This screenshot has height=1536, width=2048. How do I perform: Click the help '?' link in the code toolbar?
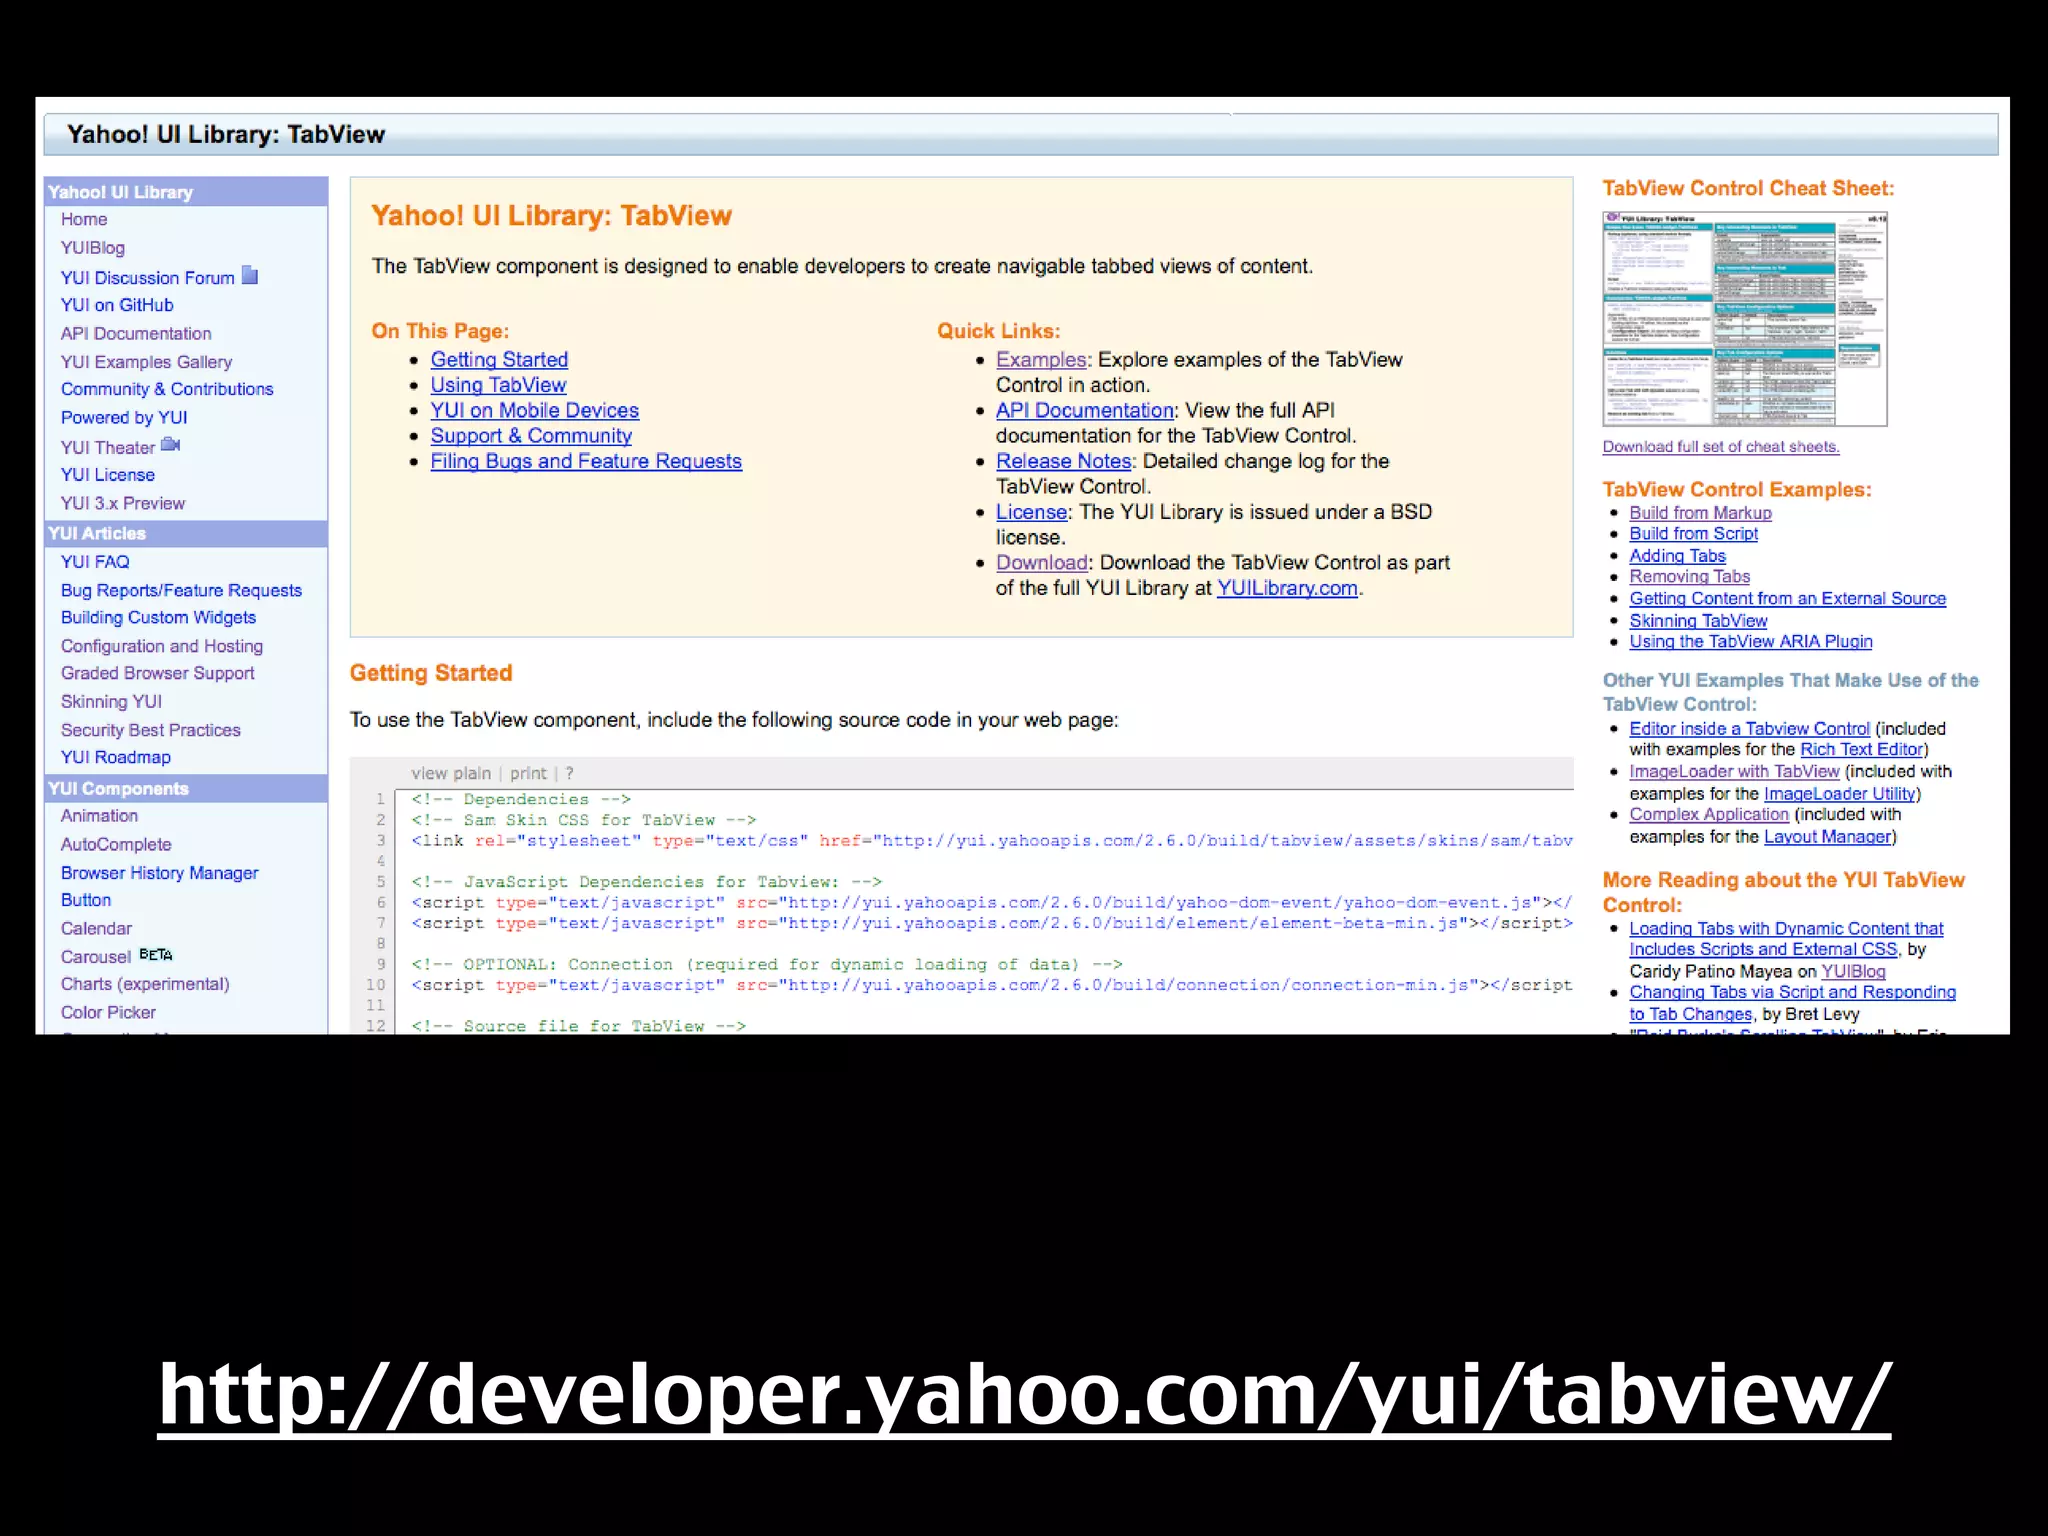(x=569, y=773)
